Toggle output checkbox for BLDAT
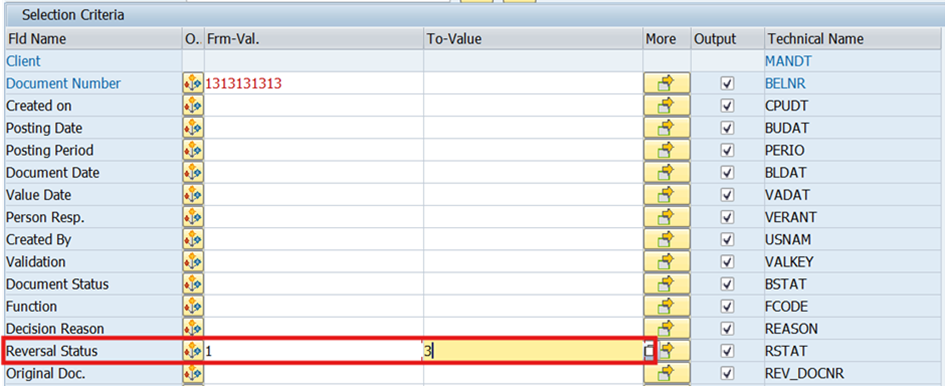945x386 pixels. click(727, 172)
